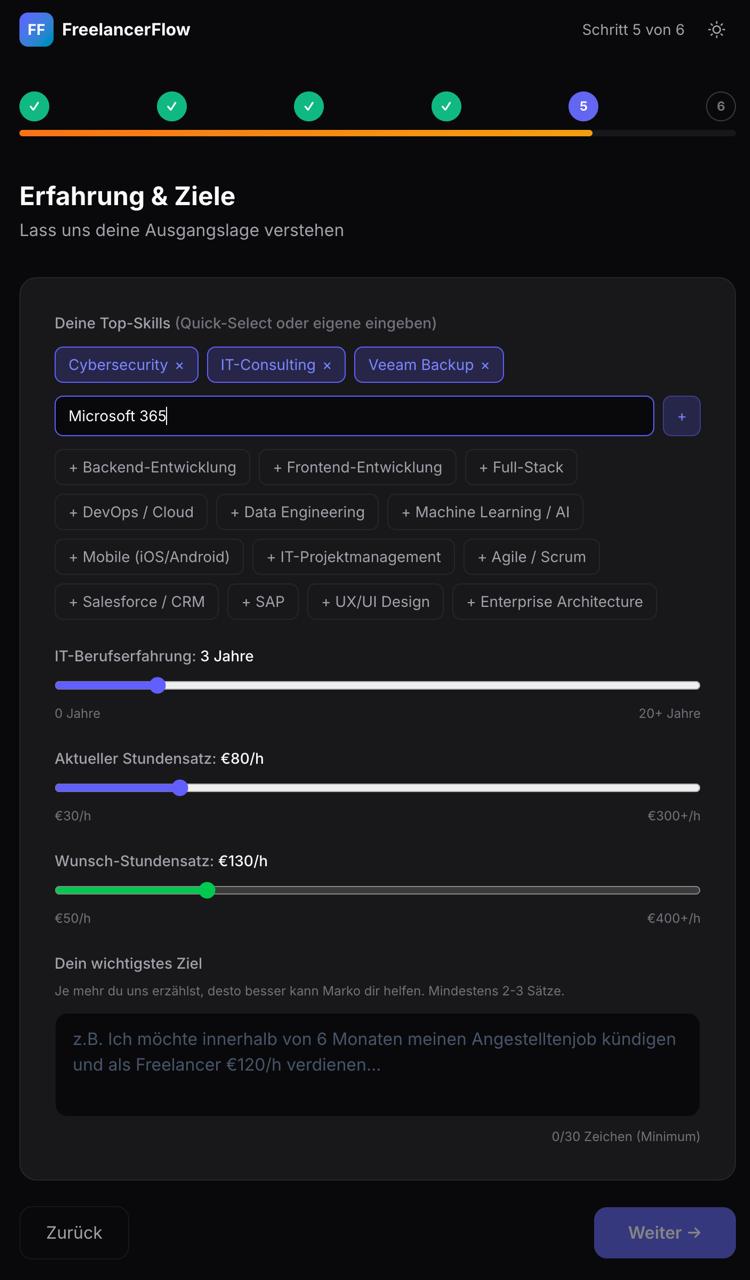Add the DevOps / Cloud skill chip

(131, 512)
